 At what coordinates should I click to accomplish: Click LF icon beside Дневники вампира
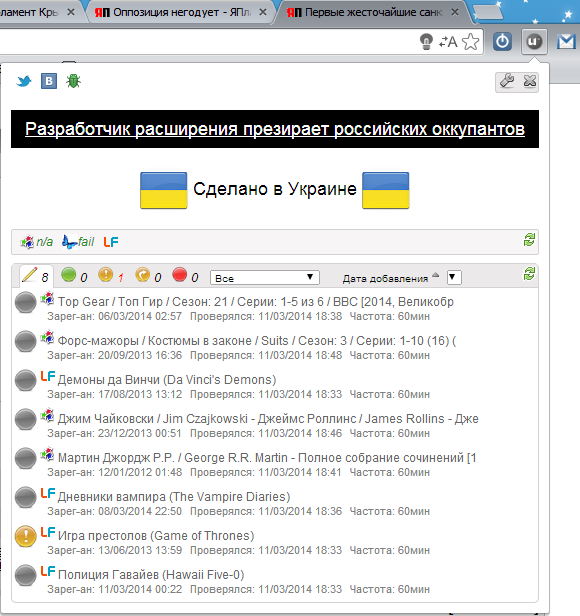coord(48,493)
